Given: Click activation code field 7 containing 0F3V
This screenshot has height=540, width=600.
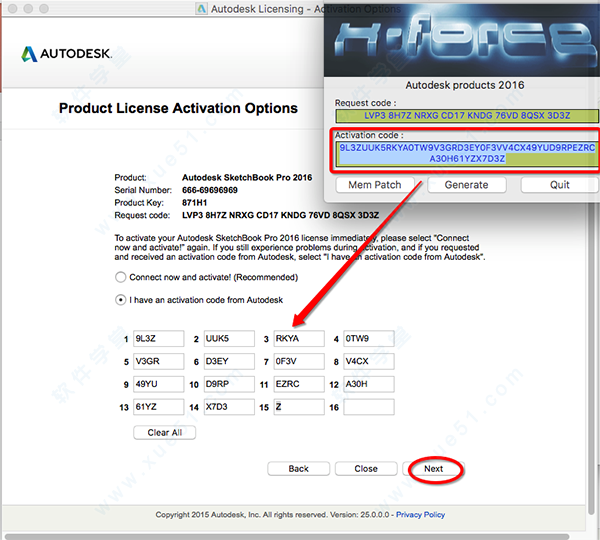Looking at the screenshot, I should point(299,361).
